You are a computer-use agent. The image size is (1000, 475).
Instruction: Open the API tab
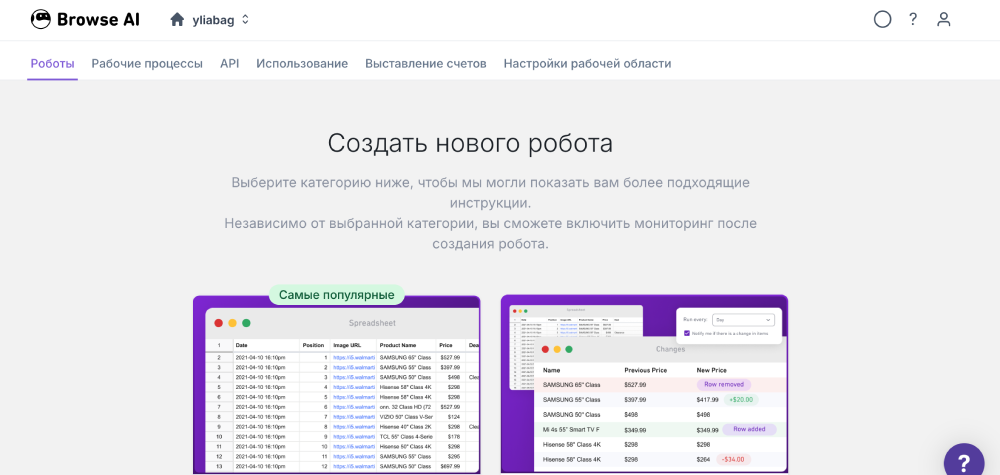pyautogui.click(x=230, y=64)
